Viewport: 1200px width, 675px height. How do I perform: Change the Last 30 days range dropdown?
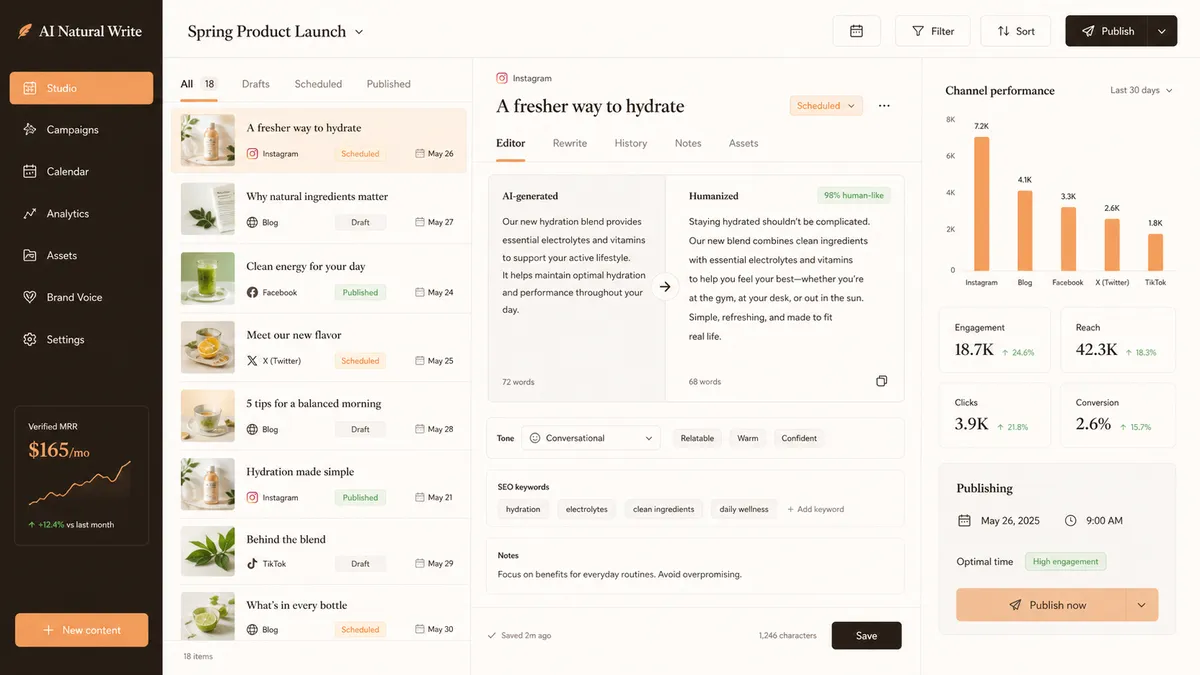pos(1141,90)
